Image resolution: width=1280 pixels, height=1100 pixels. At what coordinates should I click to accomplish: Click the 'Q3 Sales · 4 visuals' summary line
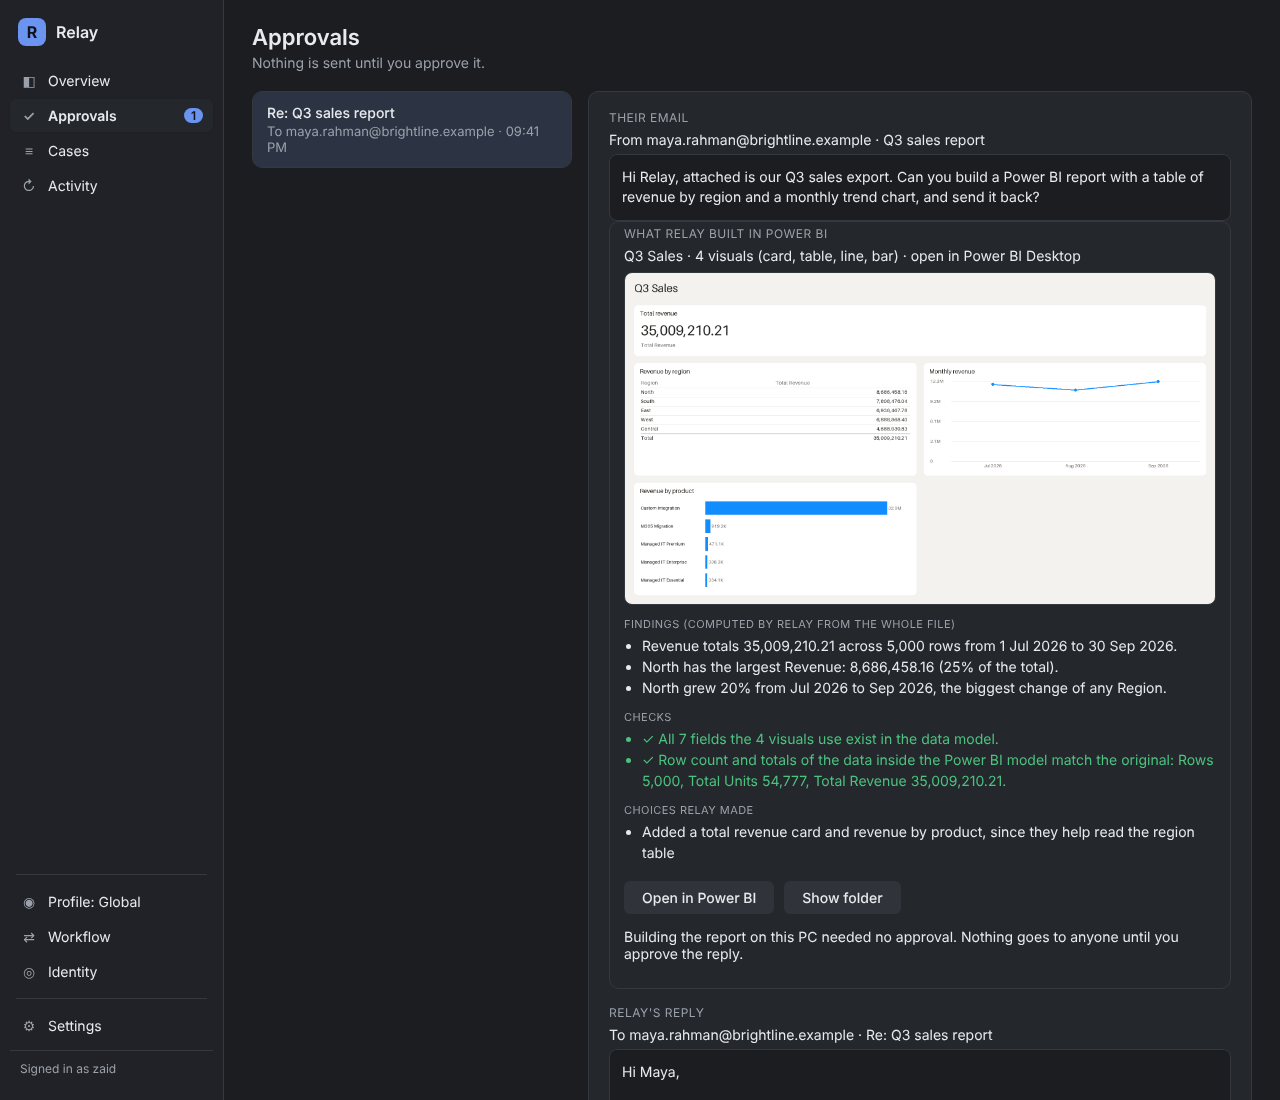852,256
